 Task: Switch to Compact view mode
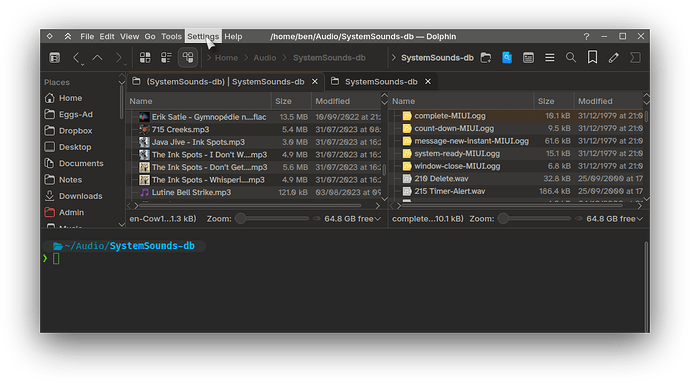[x=166, y=58]
